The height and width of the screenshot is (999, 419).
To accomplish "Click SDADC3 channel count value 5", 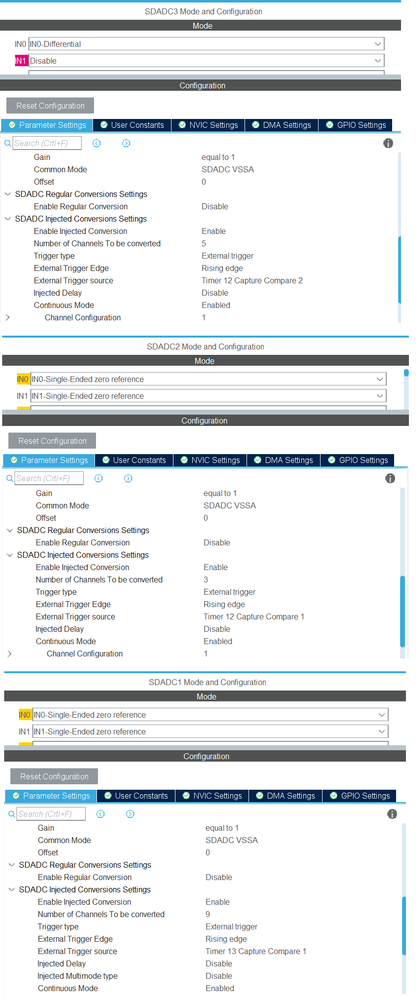I will 204,243.
